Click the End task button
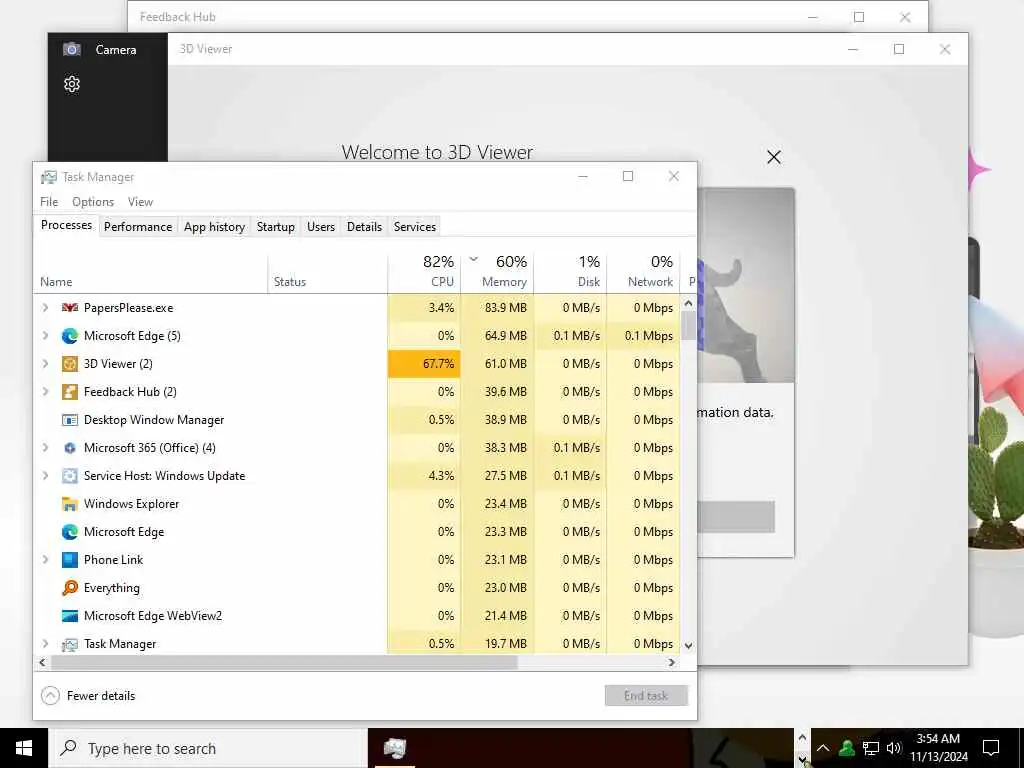 (x=646, y=696)
